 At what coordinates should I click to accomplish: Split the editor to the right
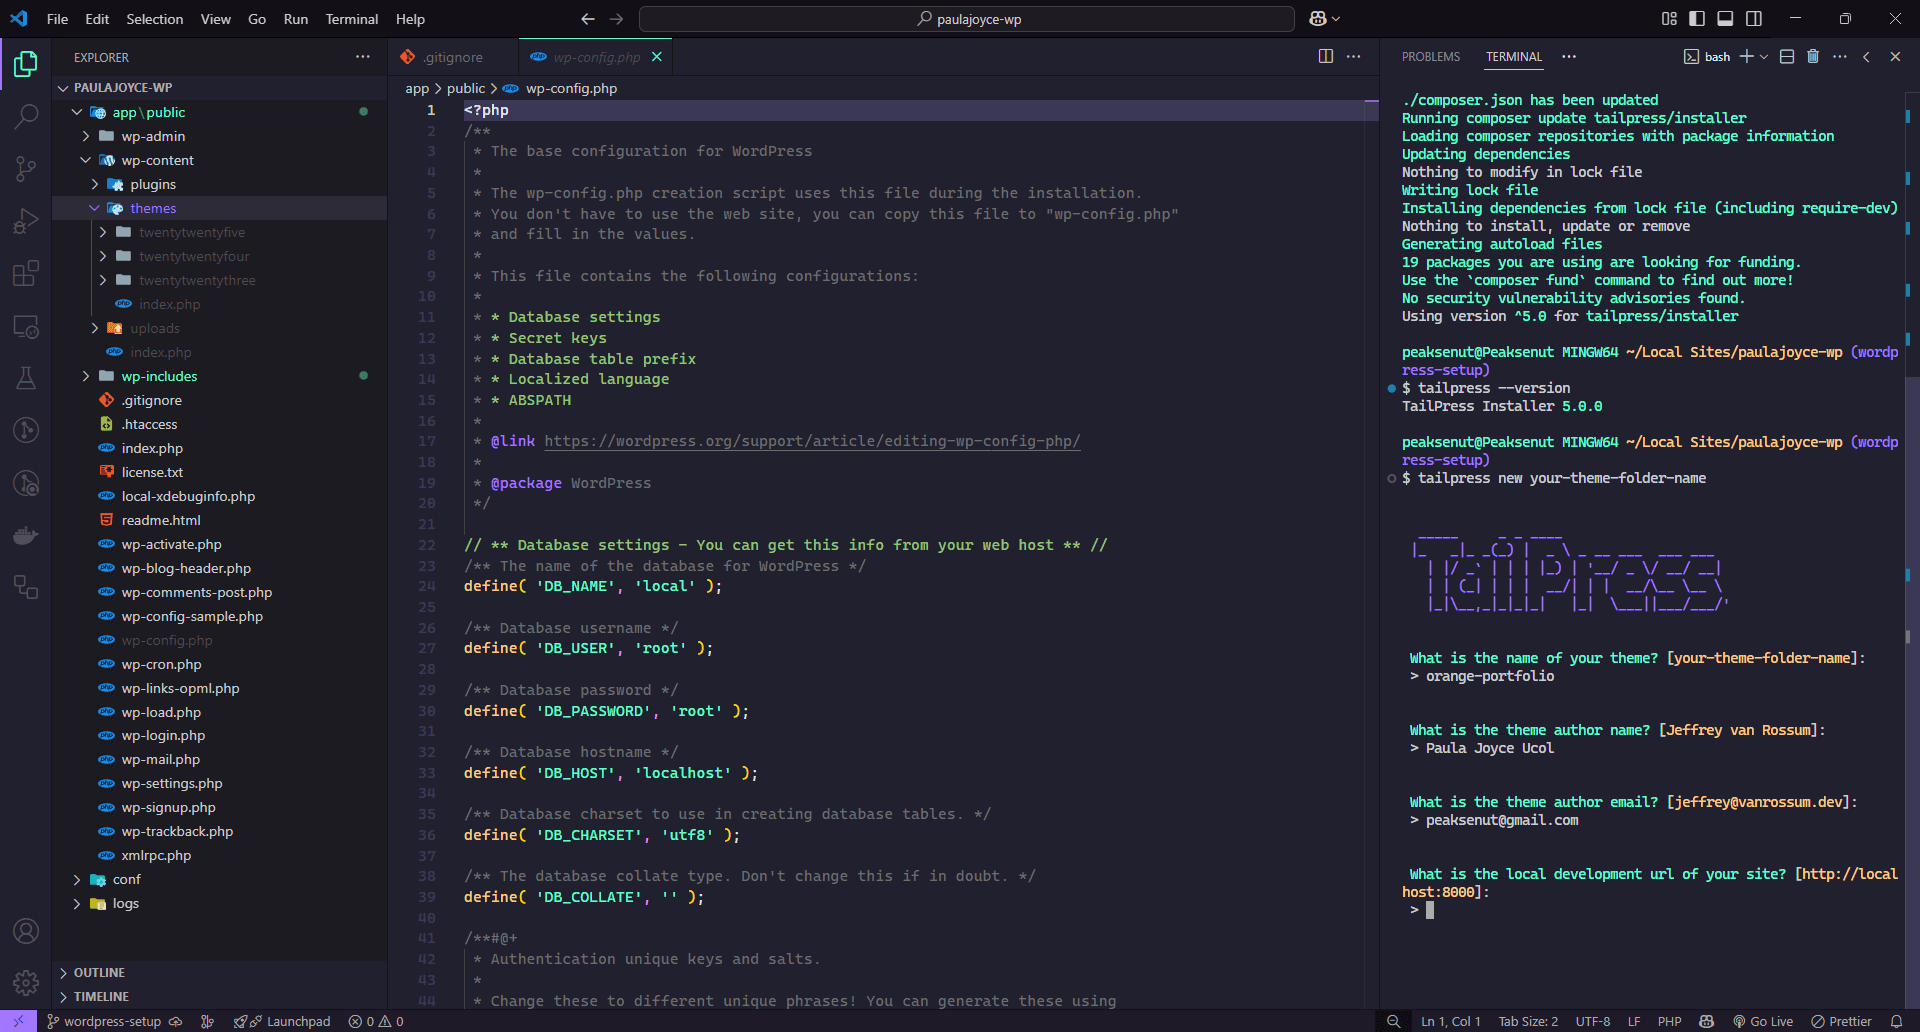1326,57
